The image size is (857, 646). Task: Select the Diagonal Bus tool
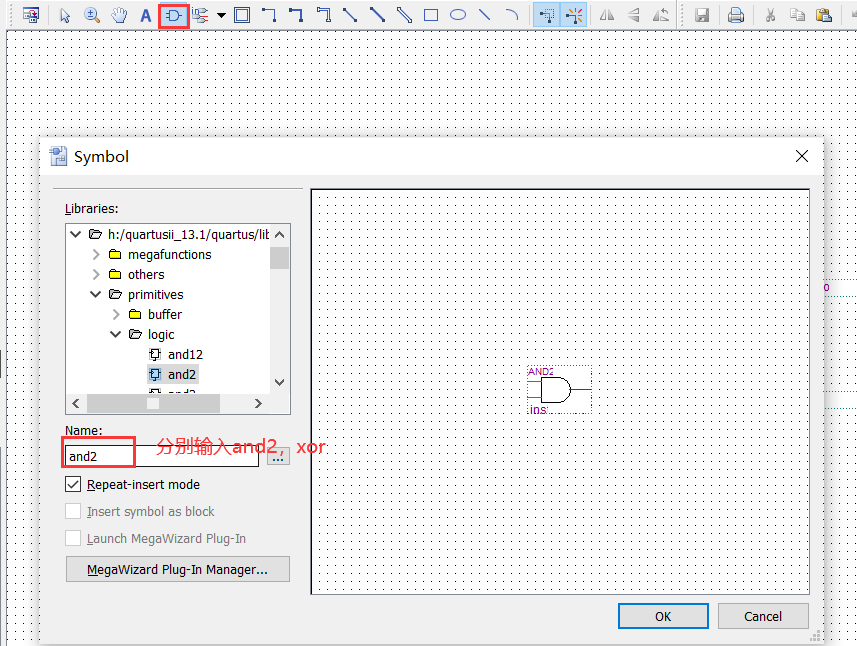point(377,15)
